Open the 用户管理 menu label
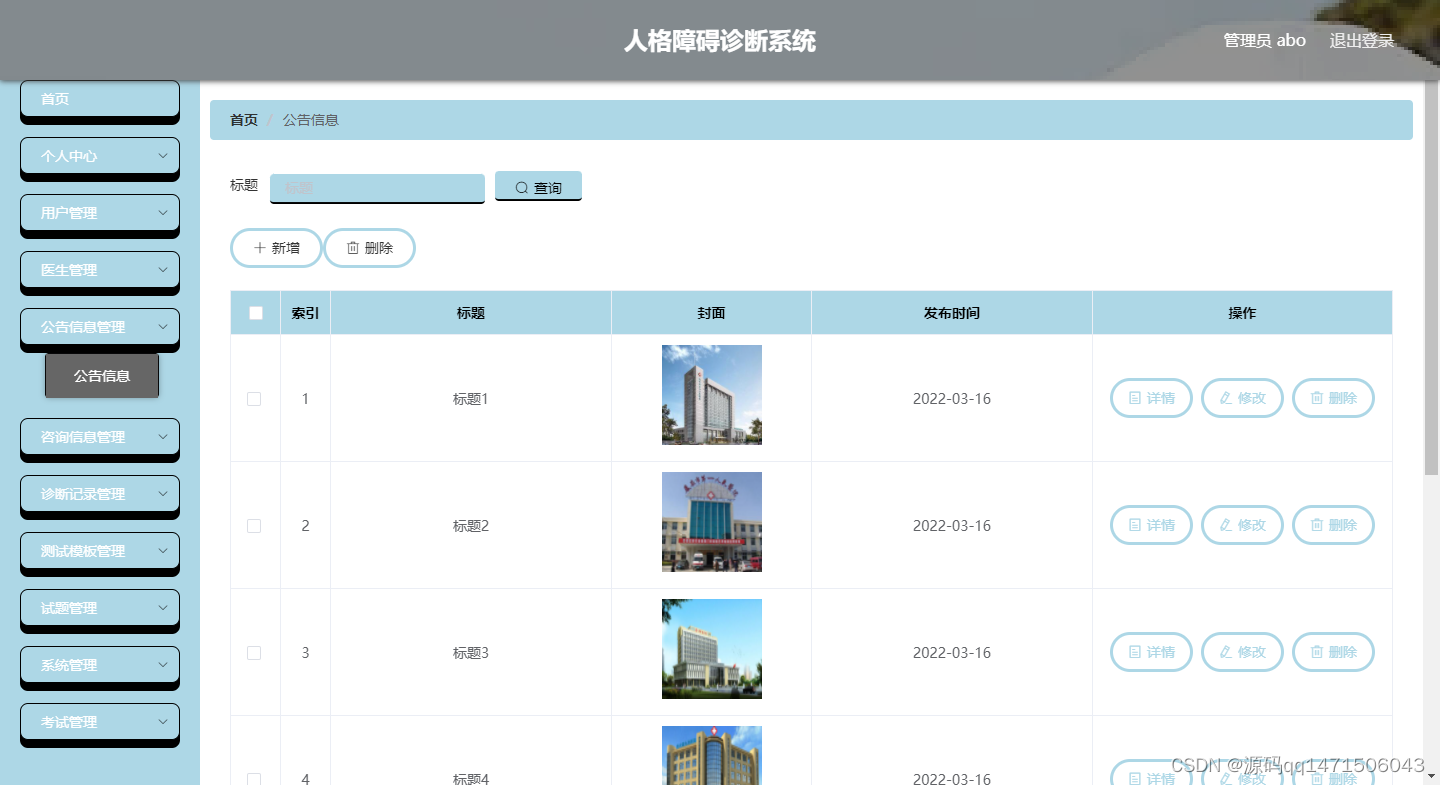The height and width of the screenshot is (785, 1440). pyautogui.click(x=69, y=213)
